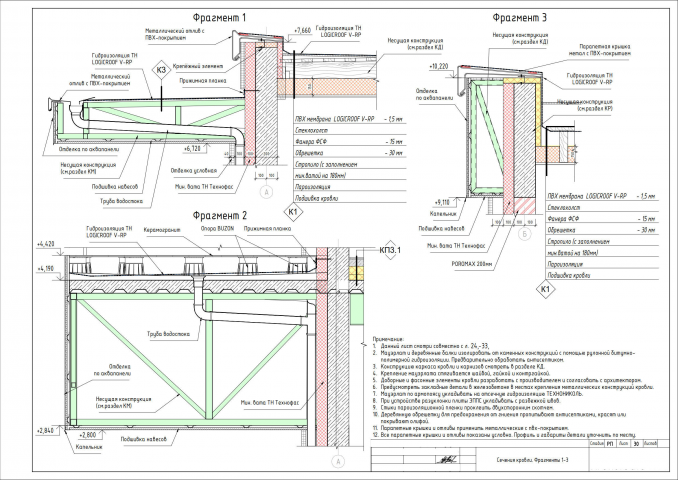The width and height of the screenshot is (678, 480).
Task: Click "Пароизоляция" row in Fragment 3 table
Action: coord(602,264)
